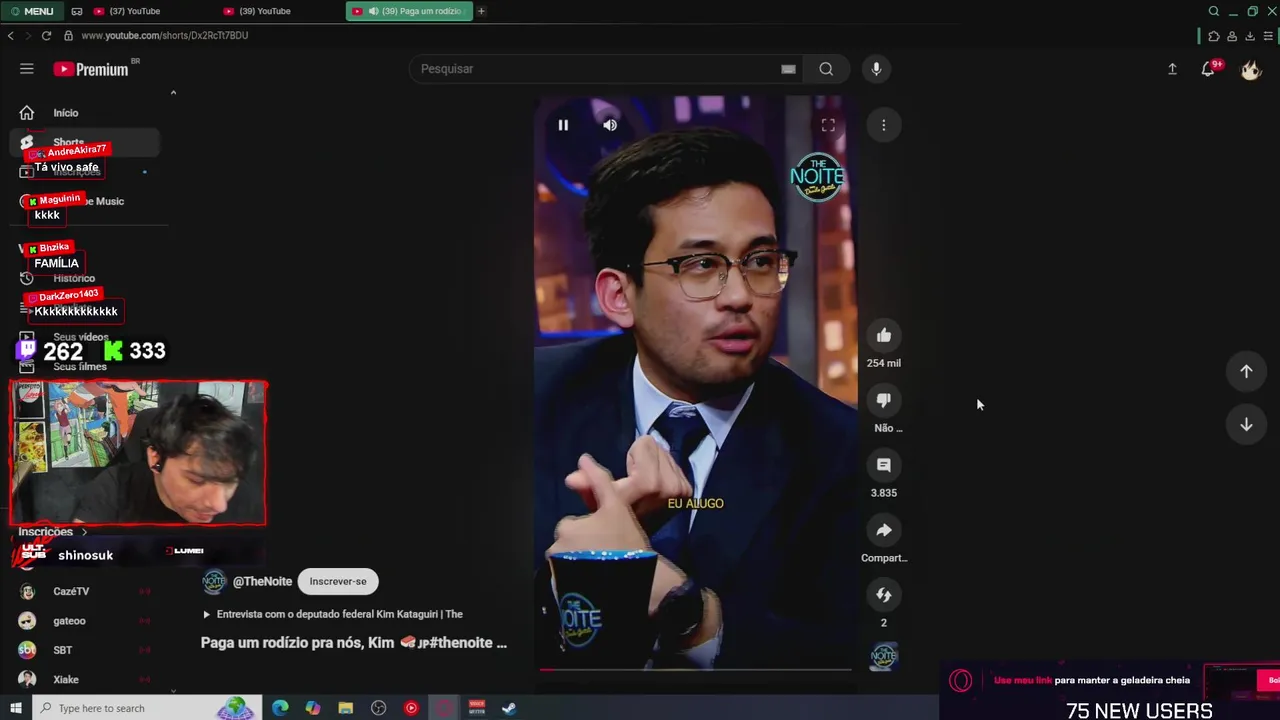Subscribe with Inscrever-se button
The width and height of the screenshot is (1280, 720).
338,581
